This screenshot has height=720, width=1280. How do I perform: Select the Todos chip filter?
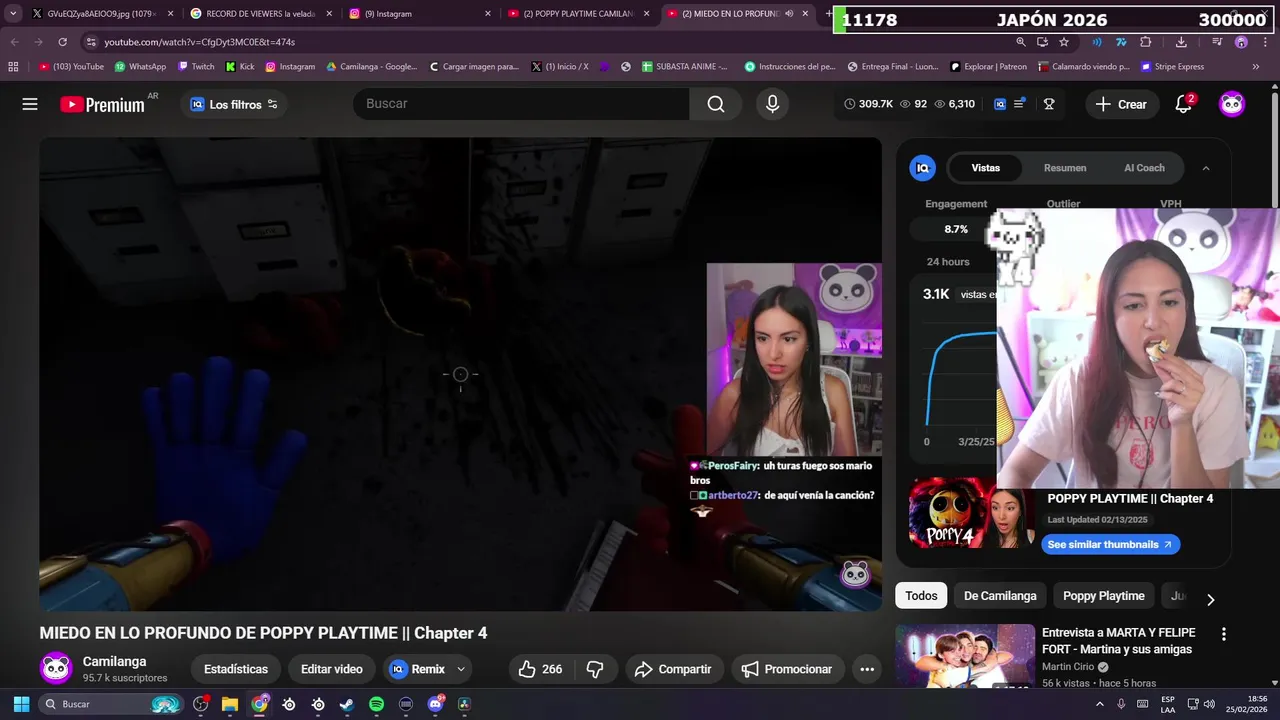(x=921, y=596)
